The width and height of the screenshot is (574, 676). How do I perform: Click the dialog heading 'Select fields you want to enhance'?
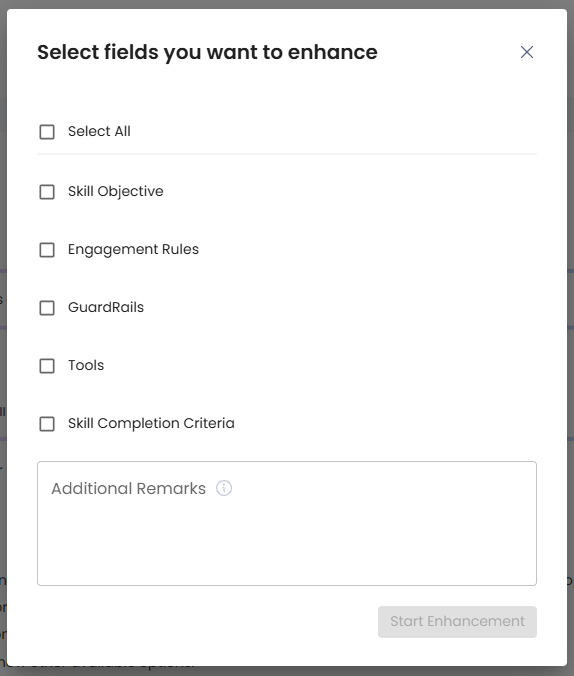pos(207,52)
